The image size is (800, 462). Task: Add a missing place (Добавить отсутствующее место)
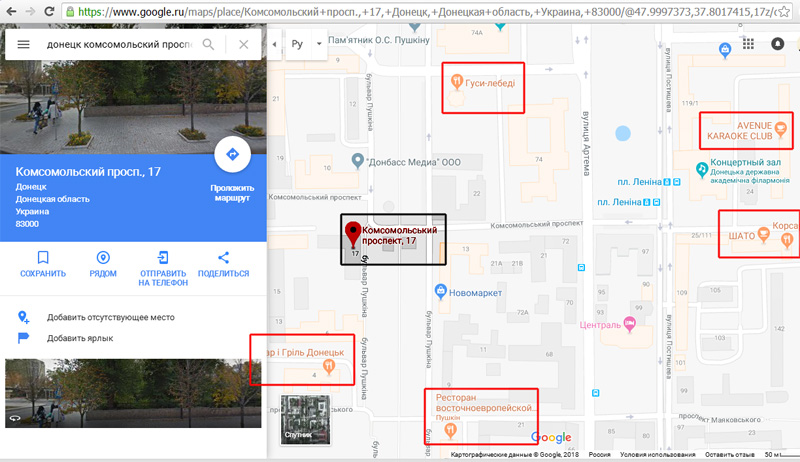[x=111, y=317]
